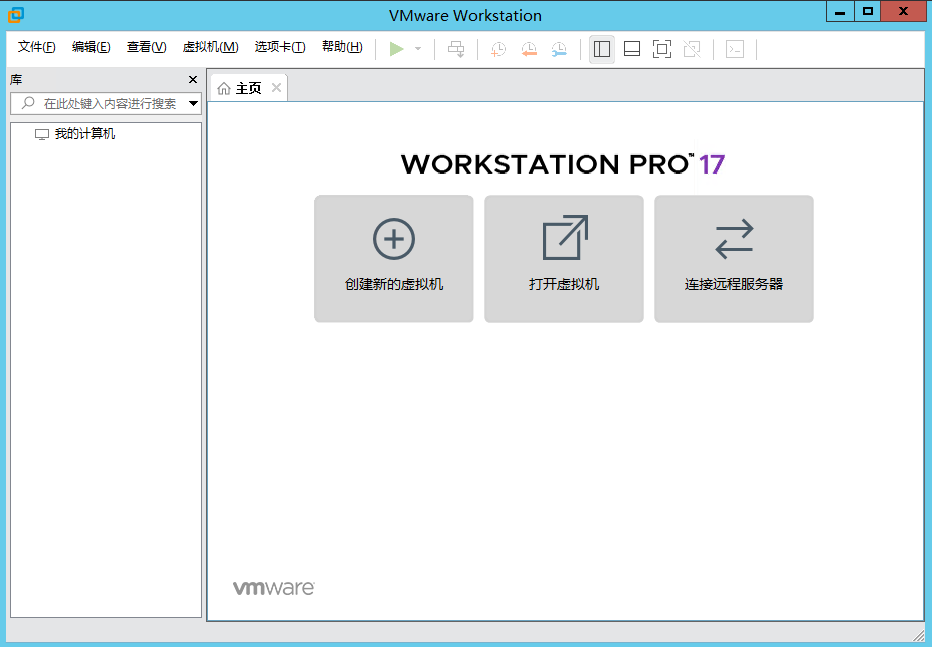Enter full screen mode icon
Image resolution: width=932 pixels, height=647 pixels.
click(662, 49)
